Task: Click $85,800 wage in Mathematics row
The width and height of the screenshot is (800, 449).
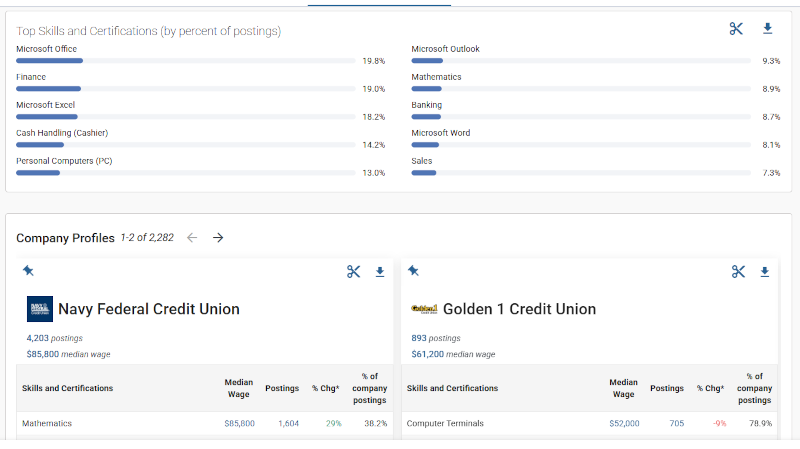Action: coord(239,423)
